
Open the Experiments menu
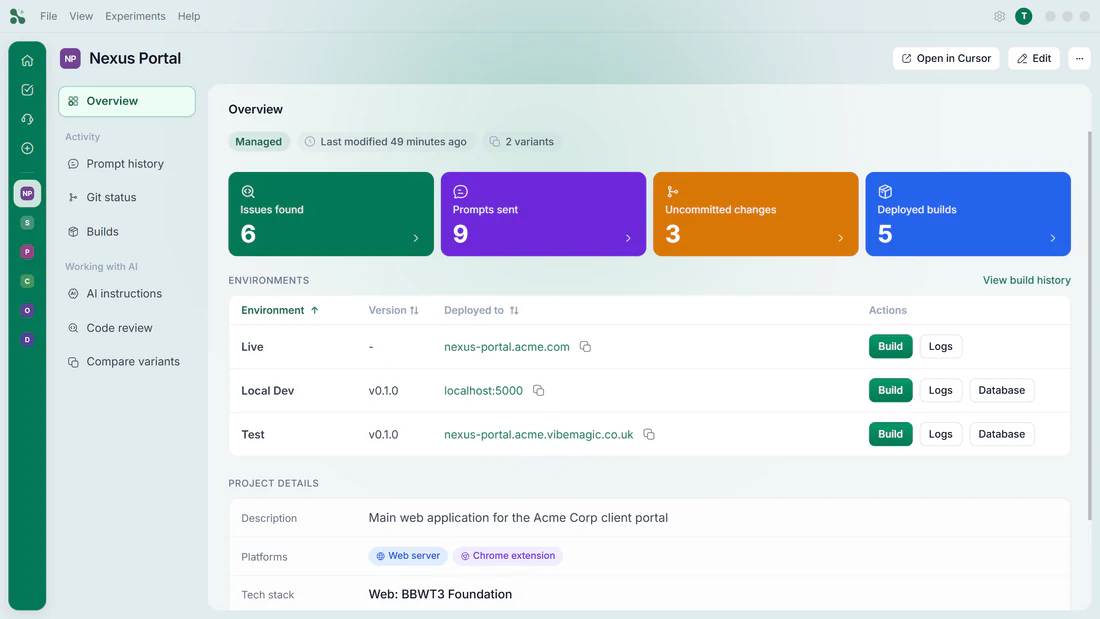135,16
